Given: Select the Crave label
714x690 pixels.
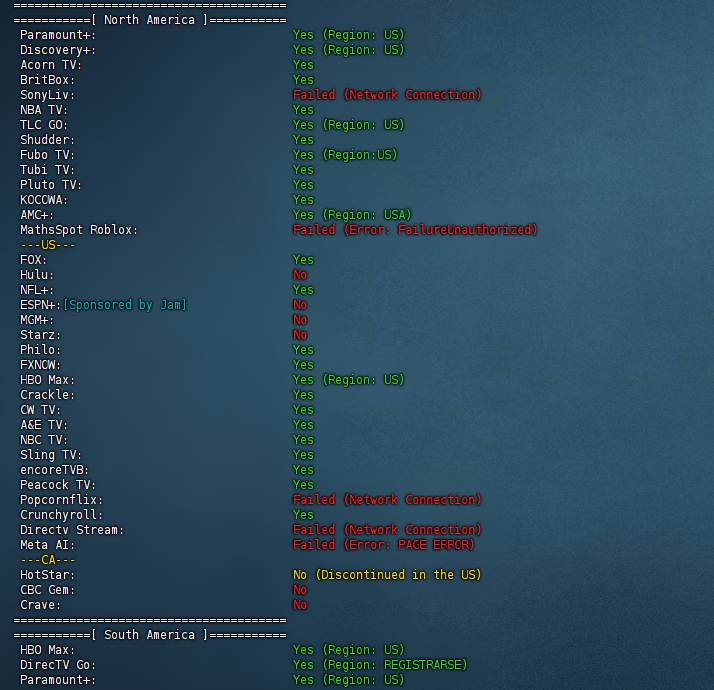Looking at the screenshot, I should click(40, 605).
